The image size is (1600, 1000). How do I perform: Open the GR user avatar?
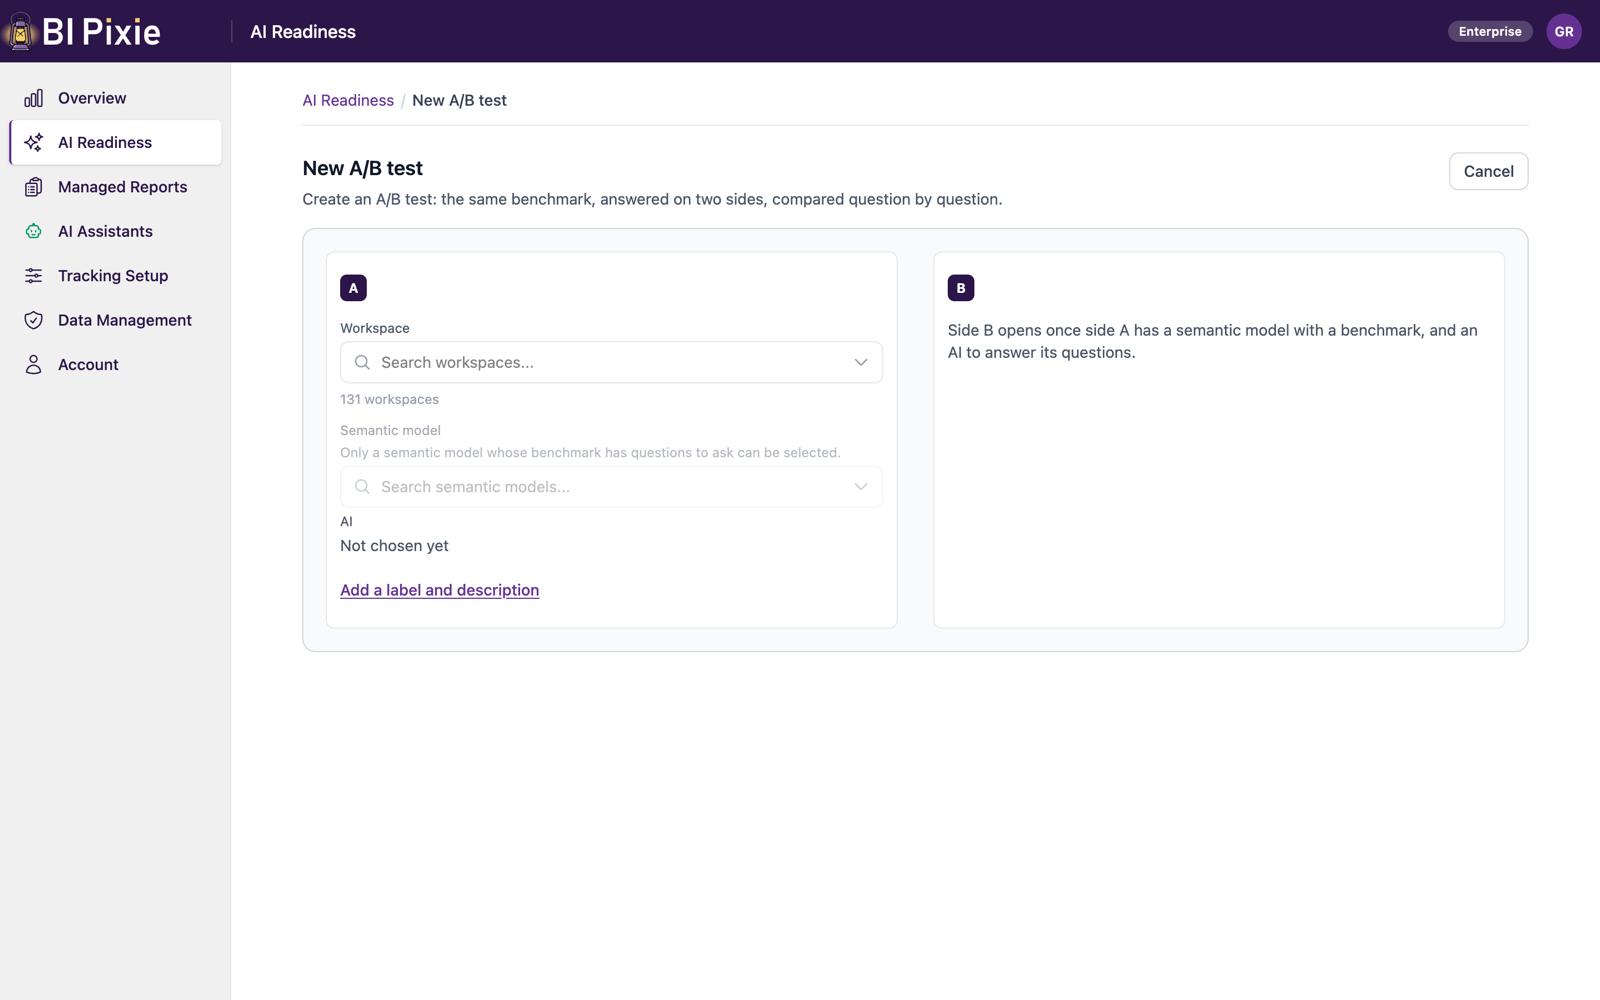(x=1564, y=31)
